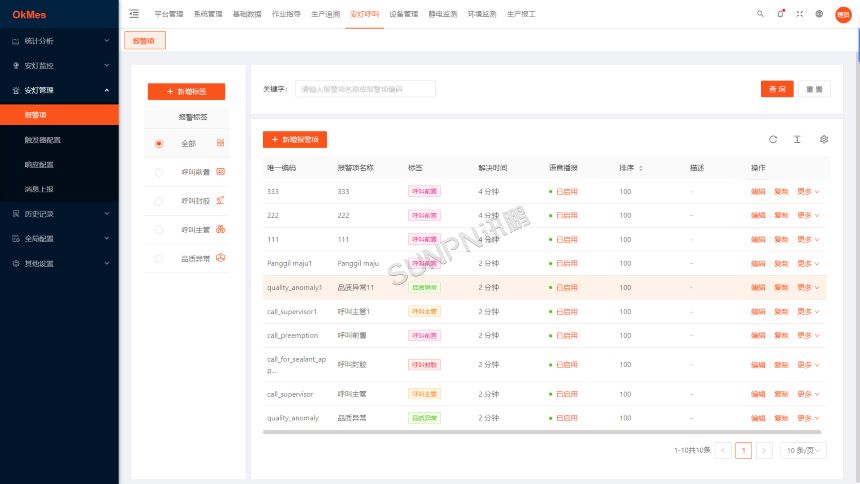Viewport: 860px width, 484px height.
Task: Select the 呼叫主管 radio button
Action: tap(159, 230)
